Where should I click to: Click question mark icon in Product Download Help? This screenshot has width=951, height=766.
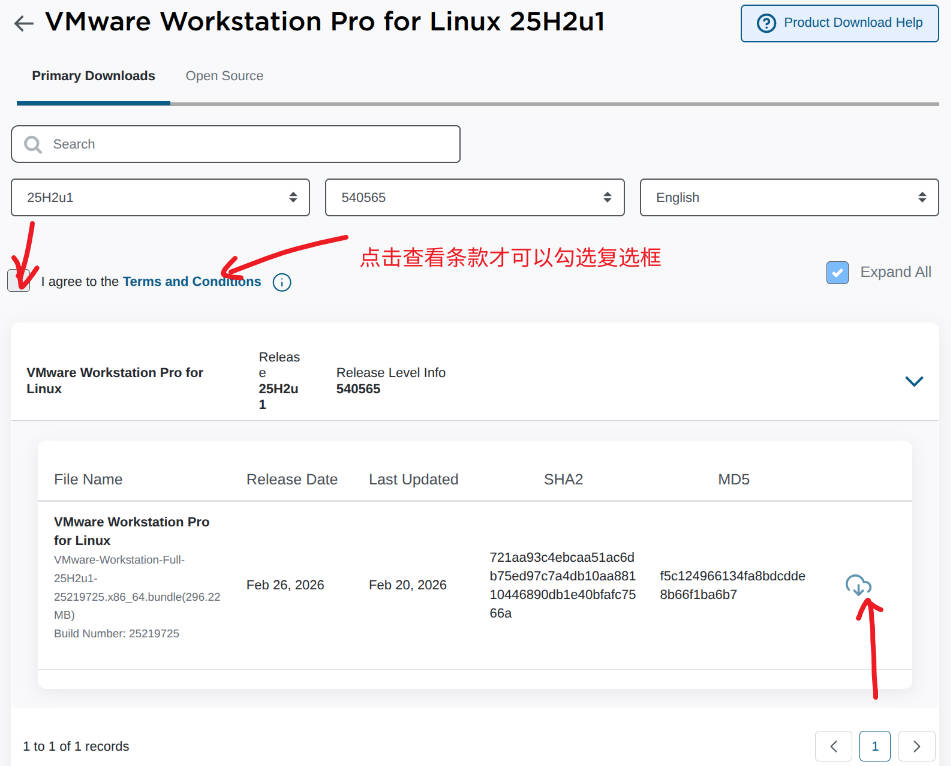click(767, 23)
